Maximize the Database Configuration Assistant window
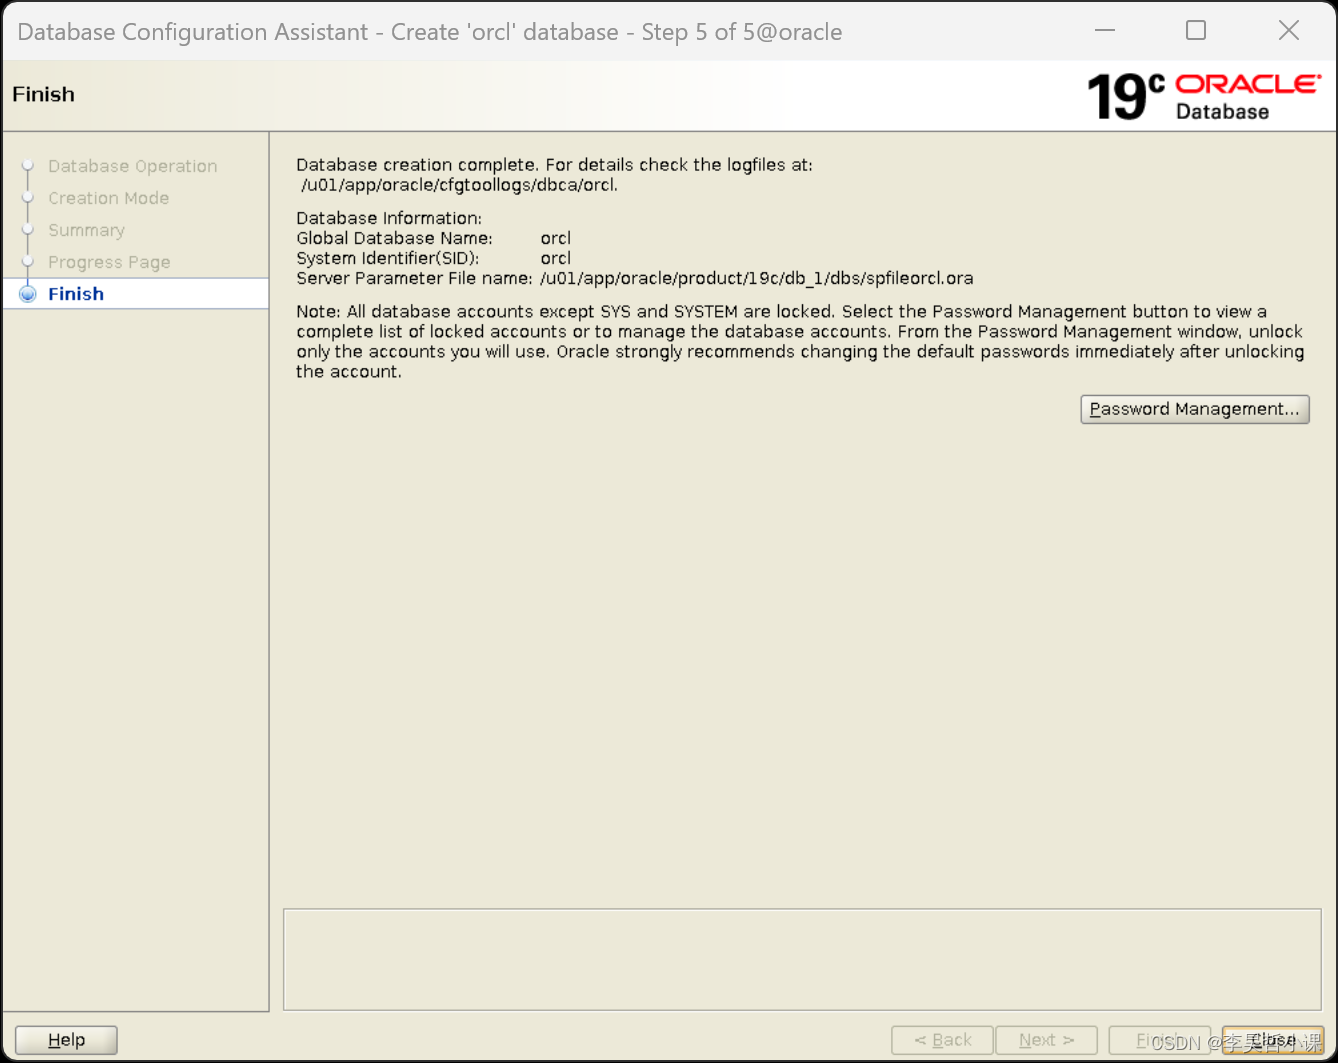This screenshot has height=1063, width=1338. pyautogui.click(x=1196, y=31)
